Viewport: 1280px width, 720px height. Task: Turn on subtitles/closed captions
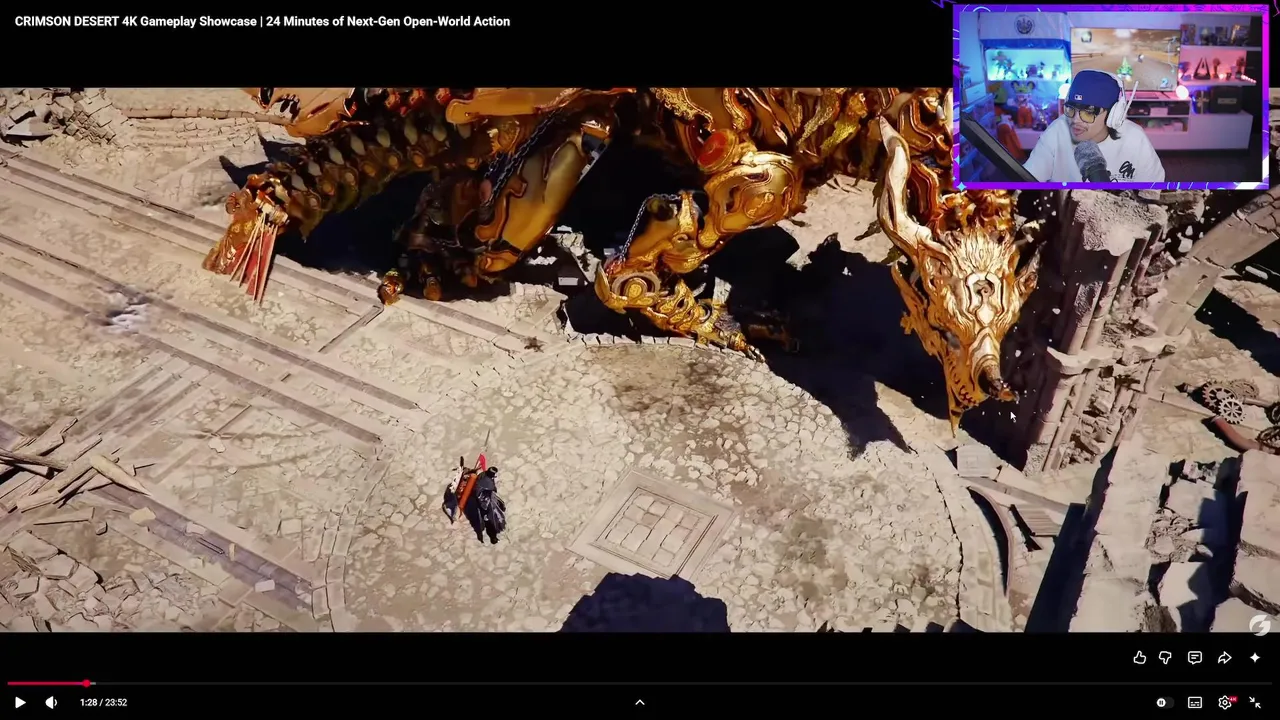point(1195,702)
